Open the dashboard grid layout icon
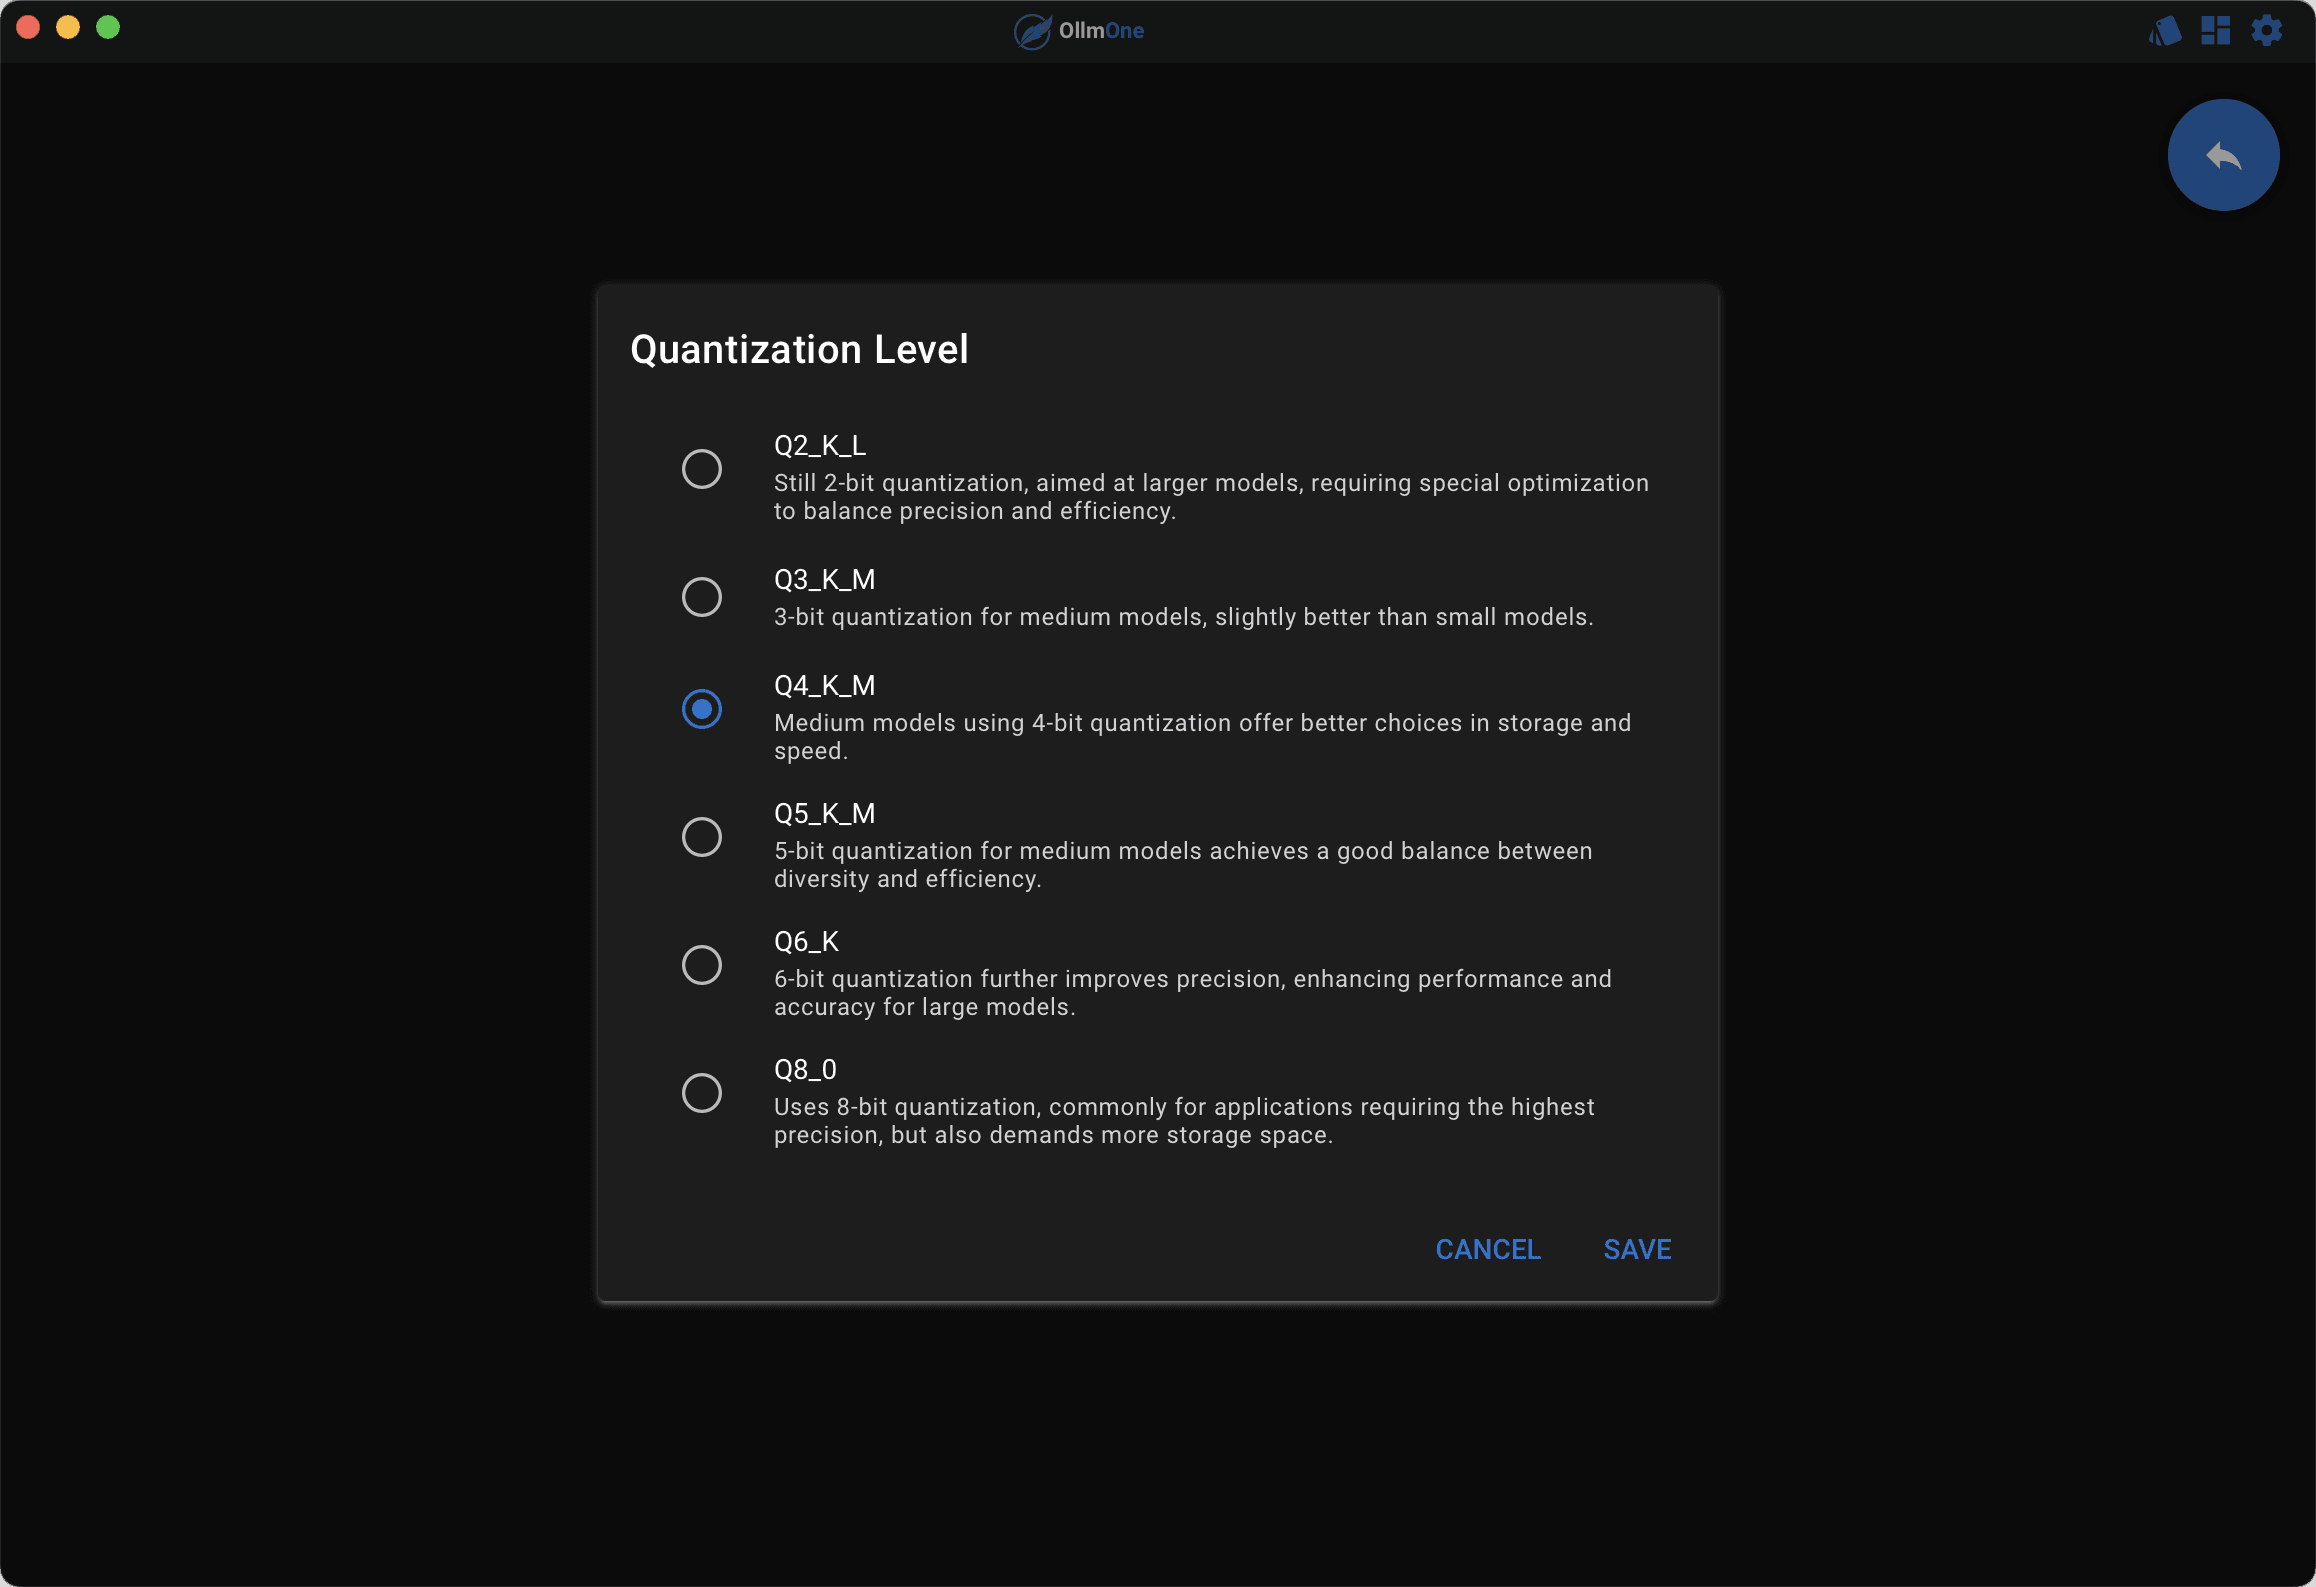The height and width of the screenshot is (1587, 2316). pyautogui.click(x=2215, y=31)
